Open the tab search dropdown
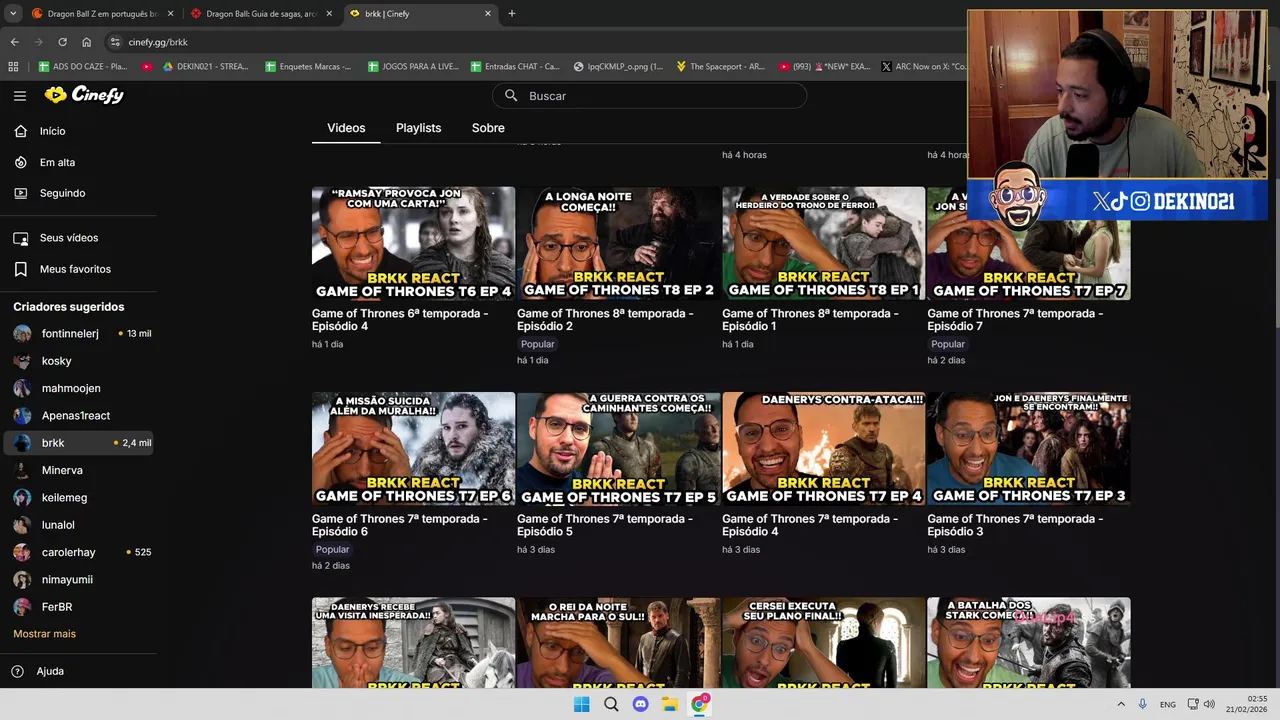1280x720 pixels. pos(13,14)
